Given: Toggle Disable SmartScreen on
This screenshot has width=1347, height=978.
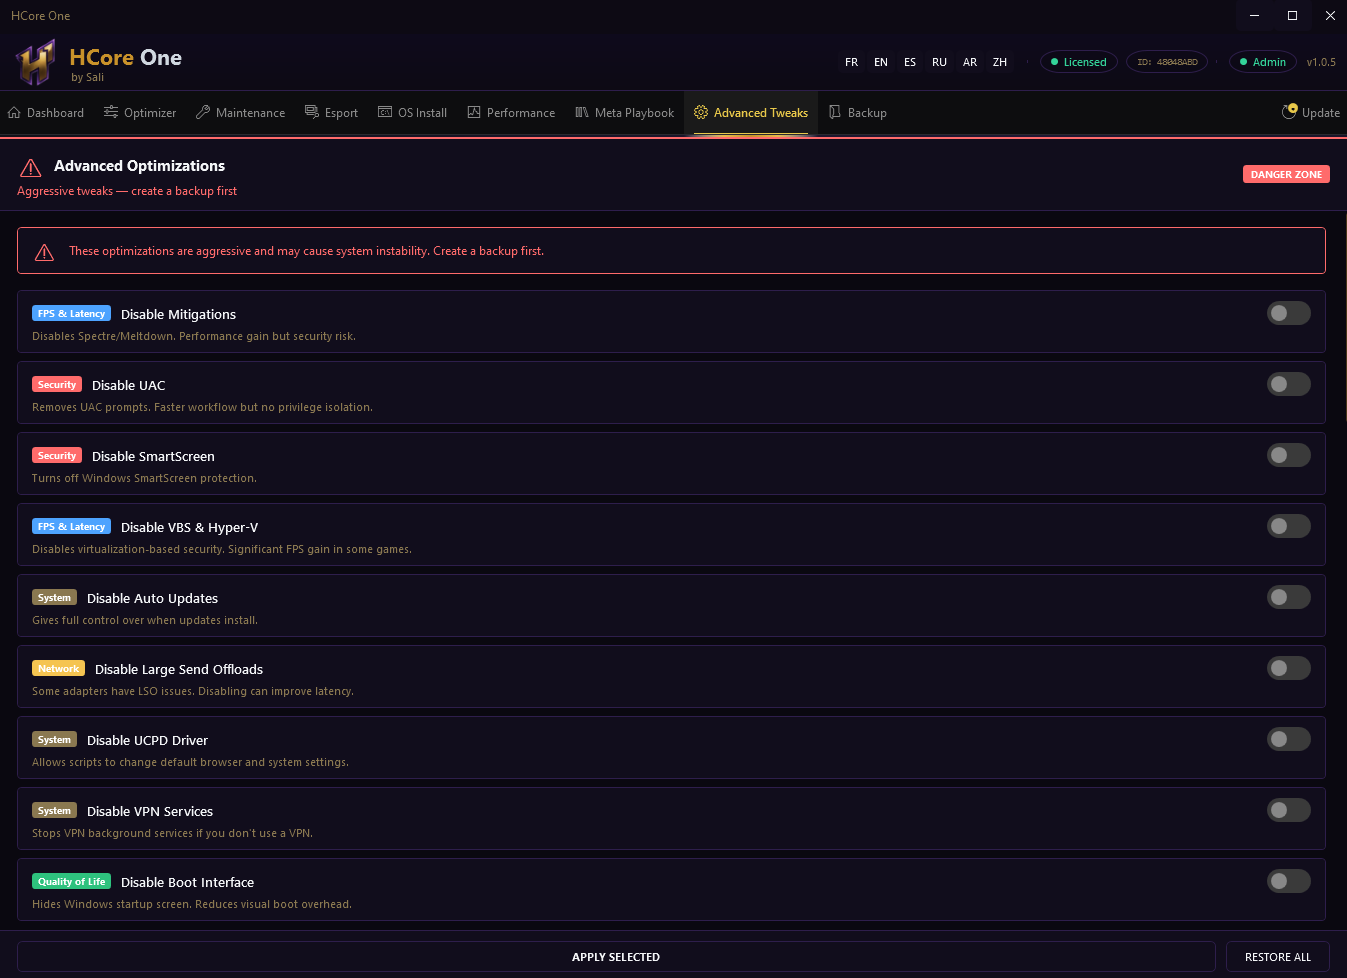Looking at the screenshot, I should coord(1289,455).
